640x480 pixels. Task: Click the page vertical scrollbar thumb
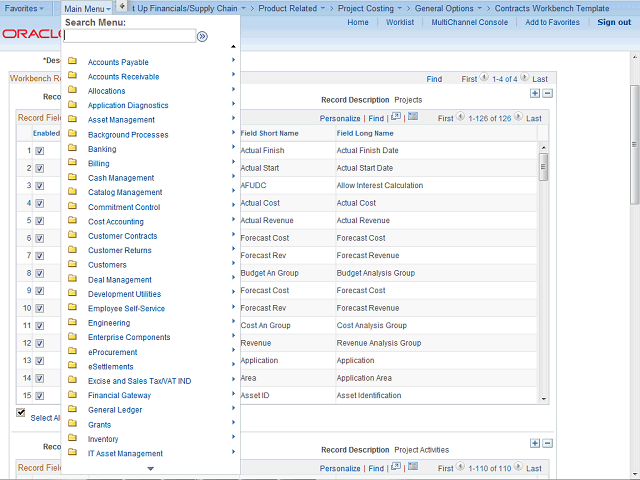(x=634, y=144)
